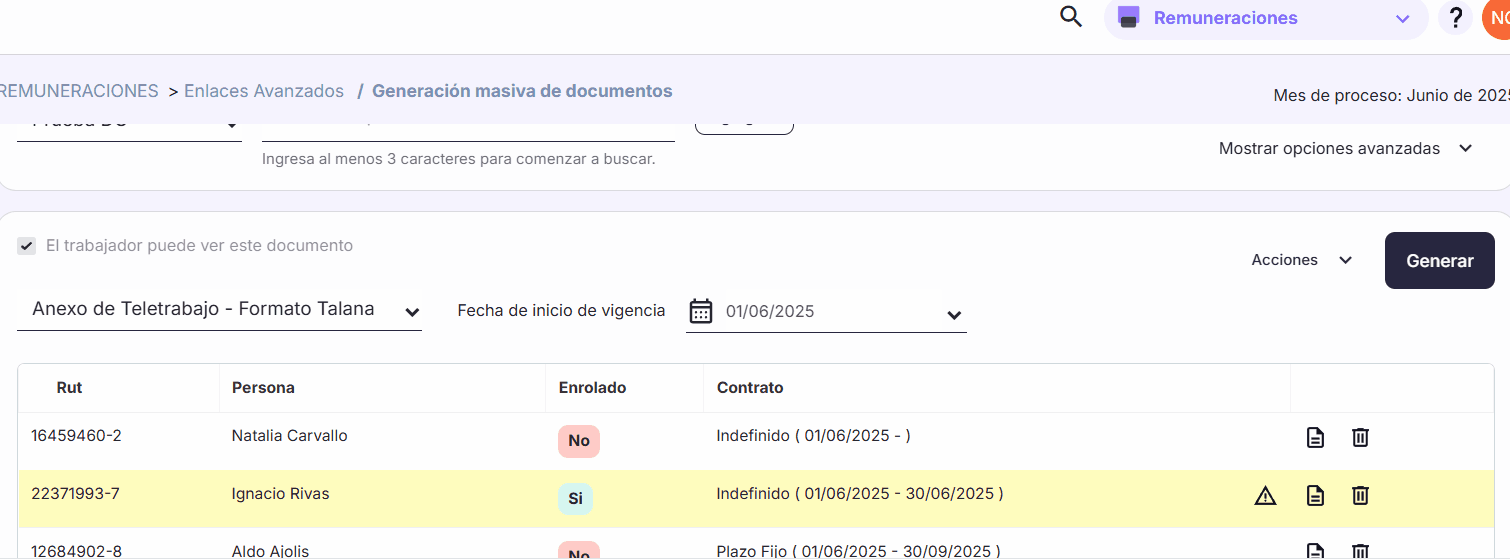Click warning icon on Ignacio Rivas row
1510x559 pixels.
coord(1266,495)
